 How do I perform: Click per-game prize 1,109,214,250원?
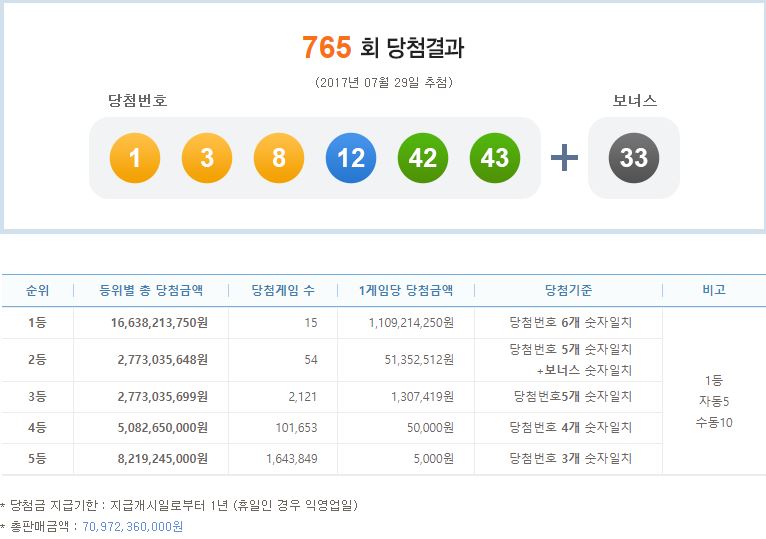(x=411, y=323)
